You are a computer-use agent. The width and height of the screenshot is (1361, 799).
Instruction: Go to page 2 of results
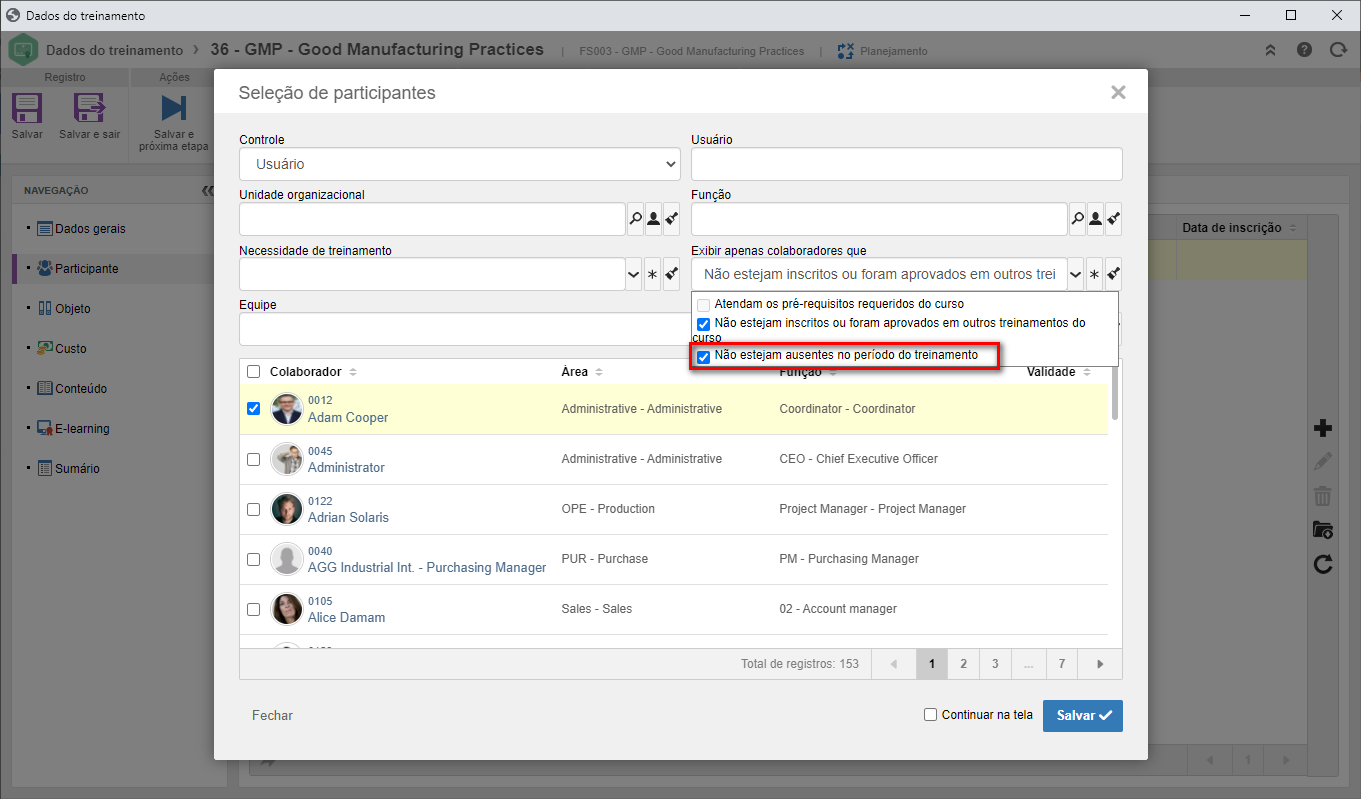point(963,663)
